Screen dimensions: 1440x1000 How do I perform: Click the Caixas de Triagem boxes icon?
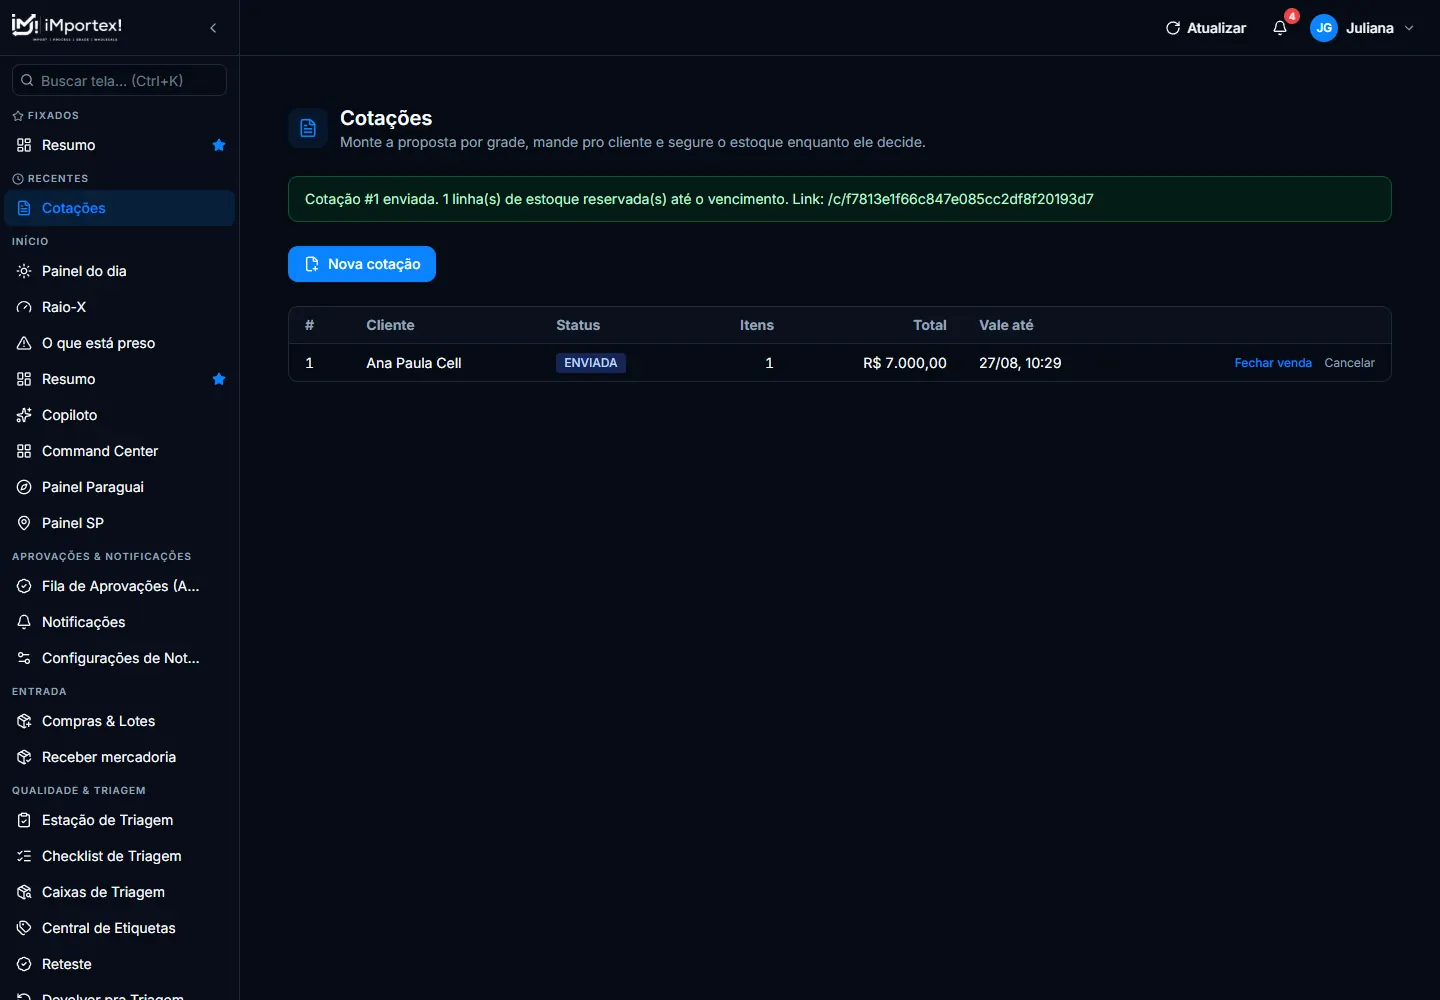pos(24,892)
